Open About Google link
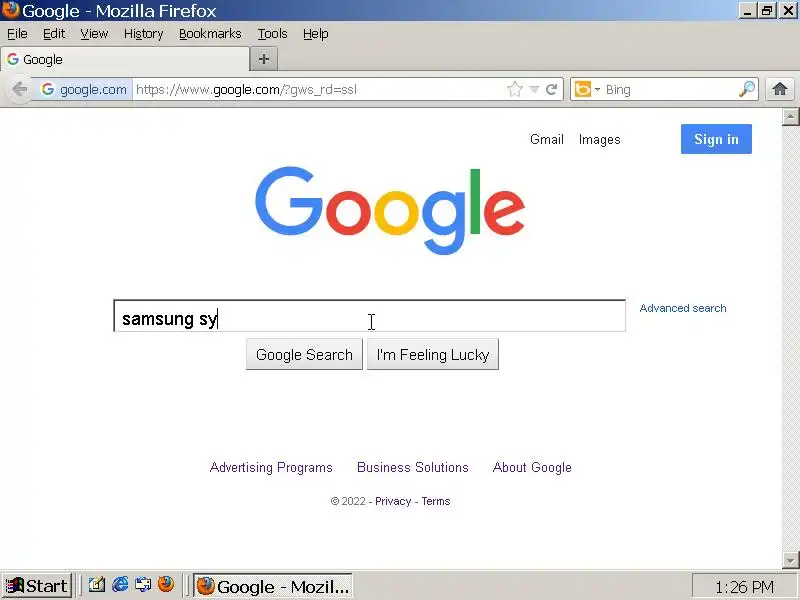The image size is (800, 600). [x=532, y=467]
